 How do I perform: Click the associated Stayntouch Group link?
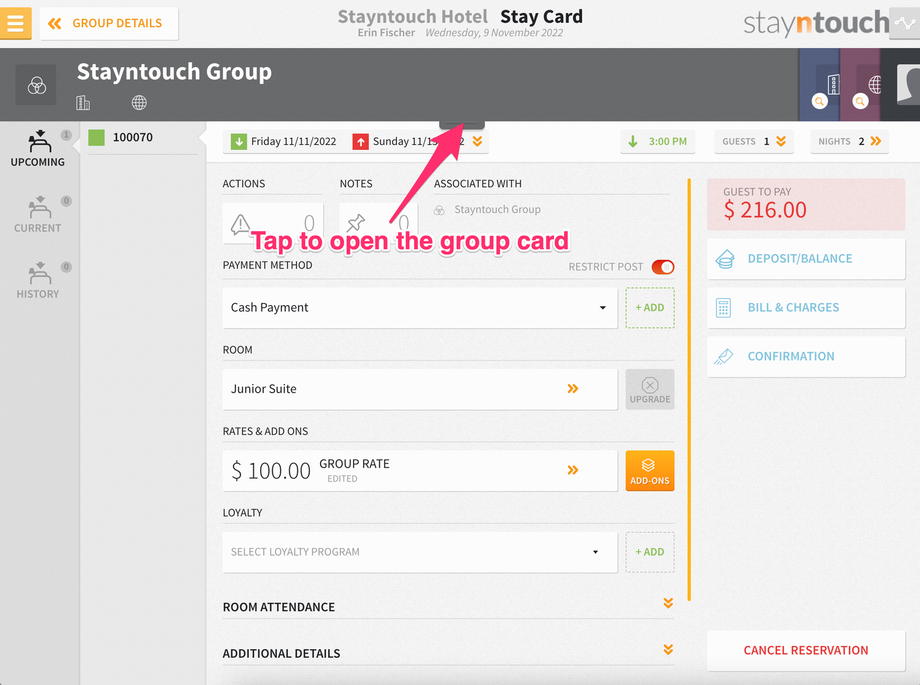pos(497,210)
